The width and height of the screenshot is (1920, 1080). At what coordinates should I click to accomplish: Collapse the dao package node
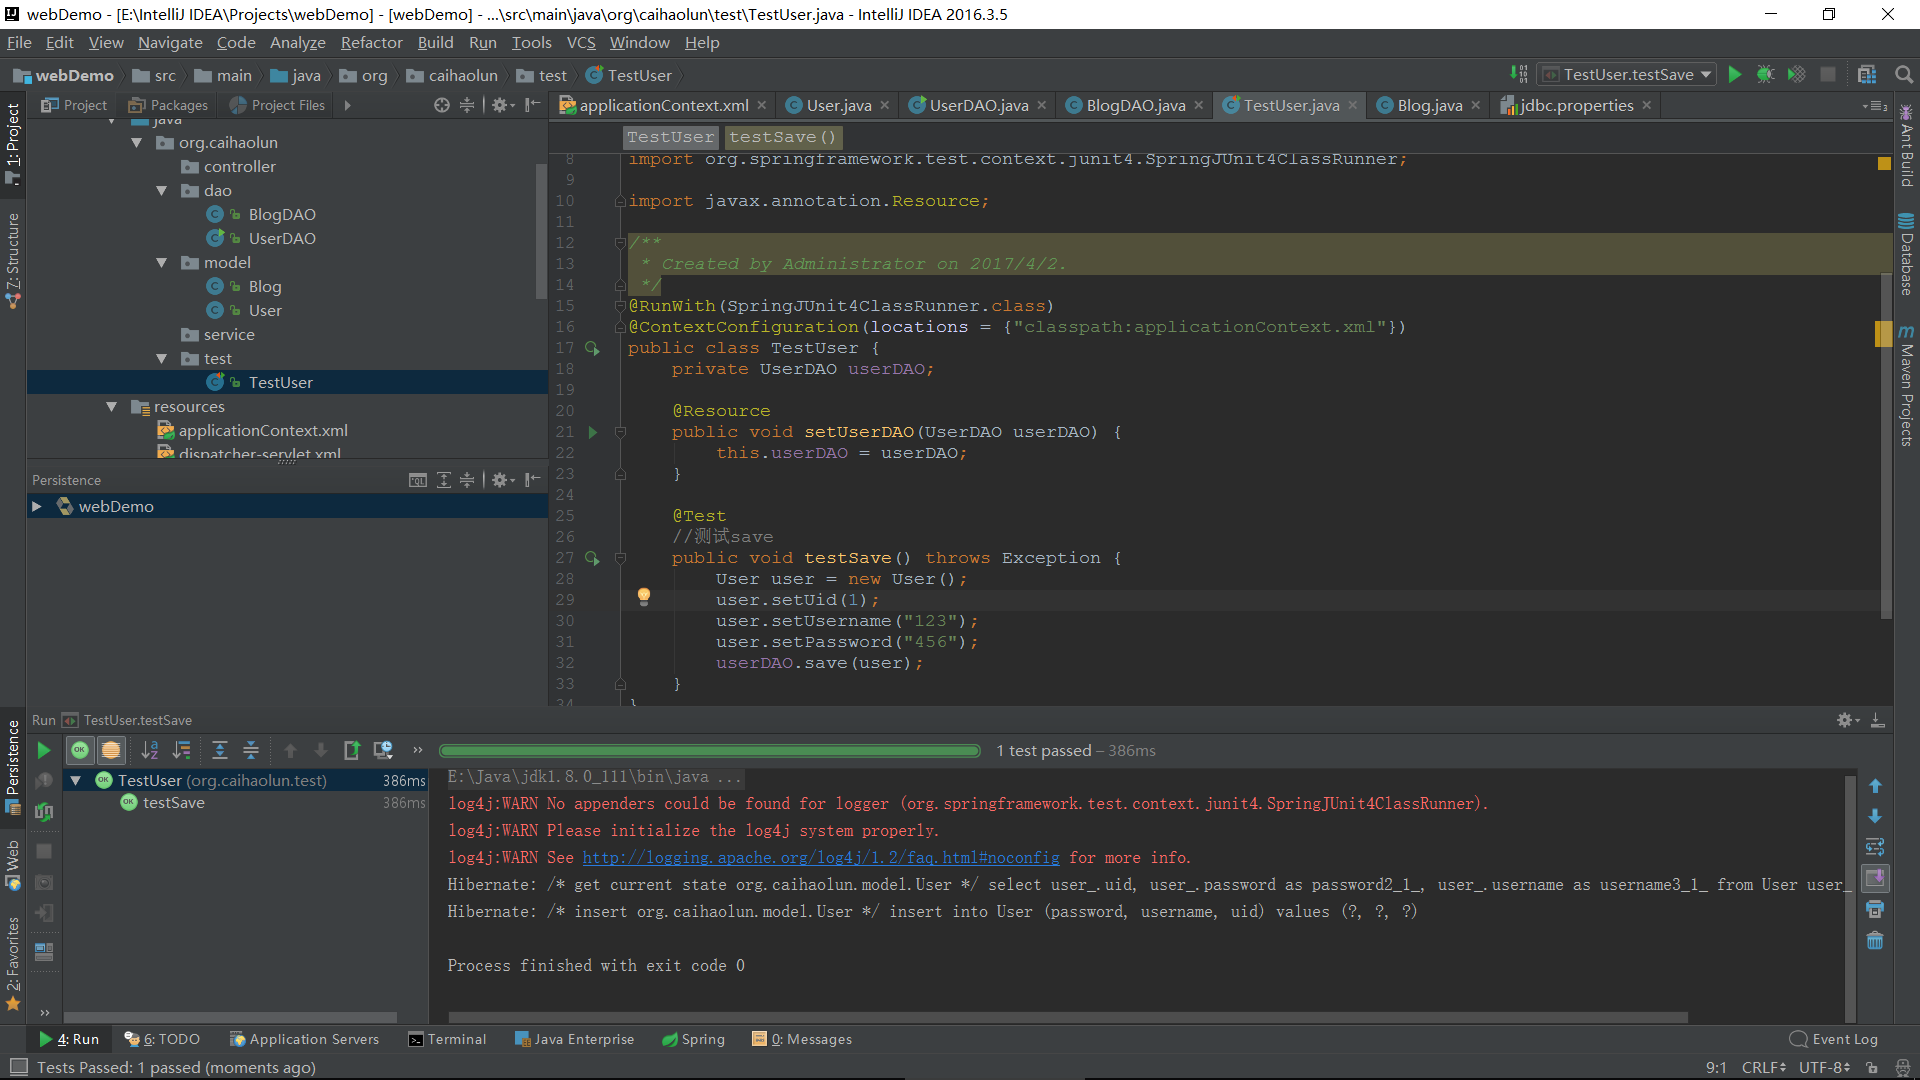(x=162, y=191)
